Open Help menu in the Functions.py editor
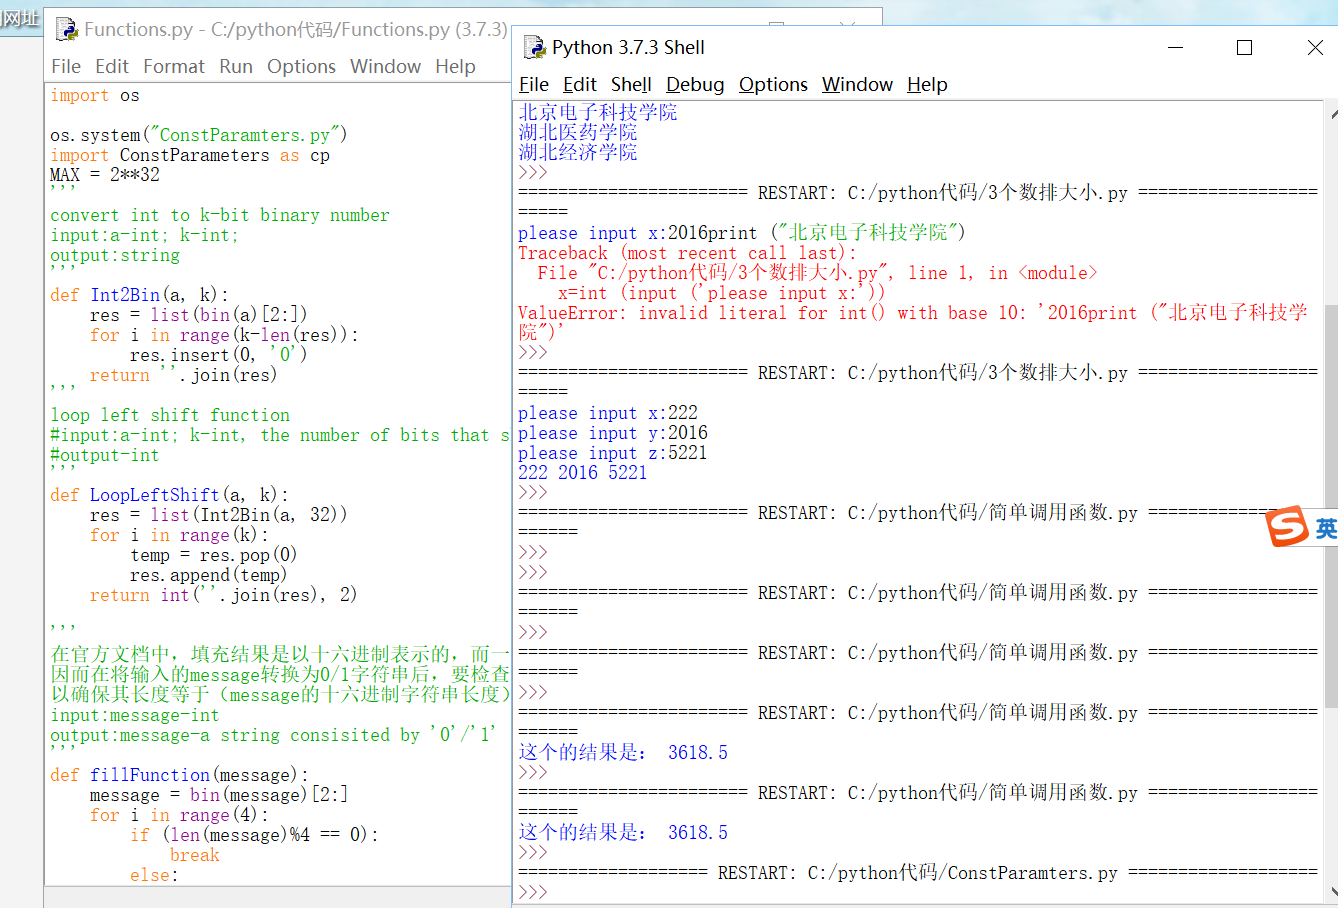 [x=455, y=66]
